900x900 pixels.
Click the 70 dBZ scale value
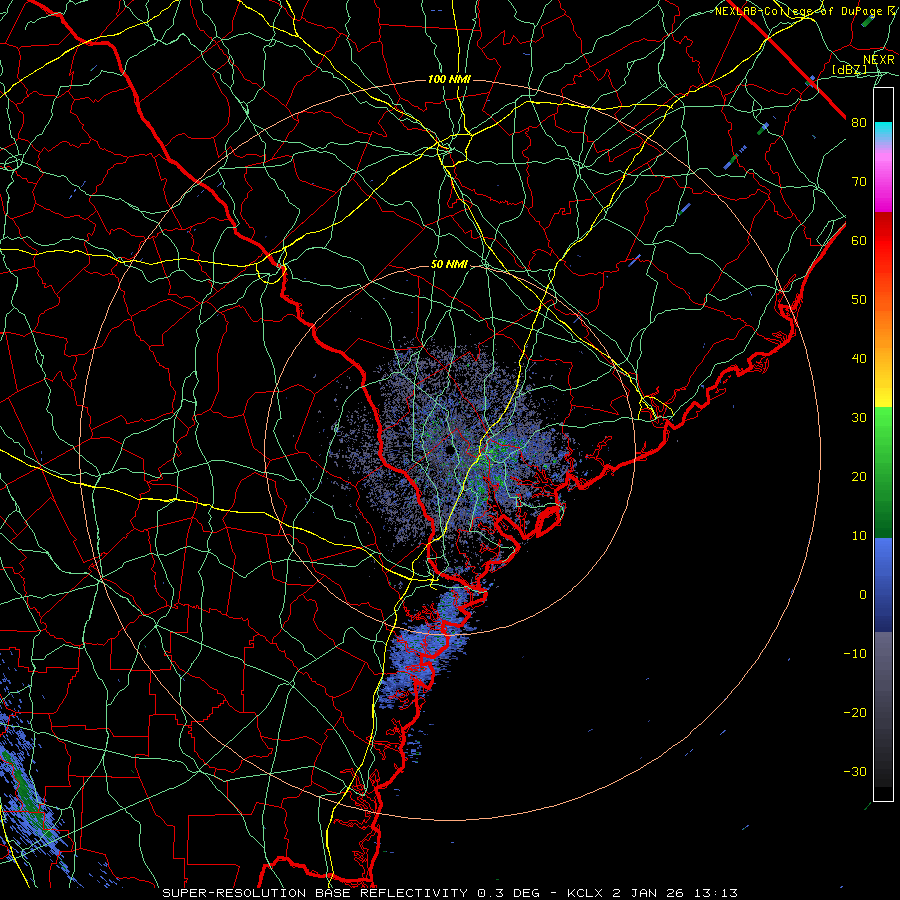tap(859, 181)
